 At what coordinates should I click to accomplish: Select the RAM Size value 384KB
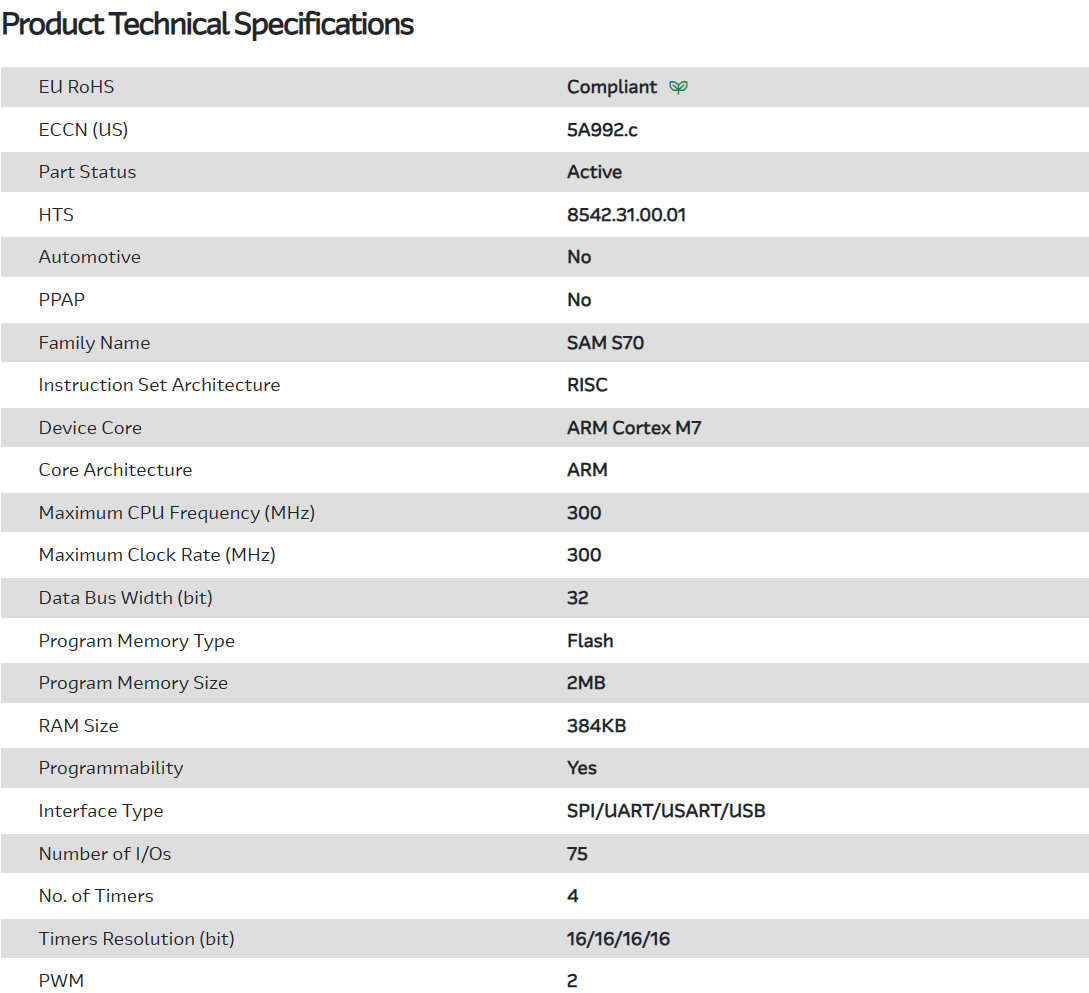(x=596, y=726)
